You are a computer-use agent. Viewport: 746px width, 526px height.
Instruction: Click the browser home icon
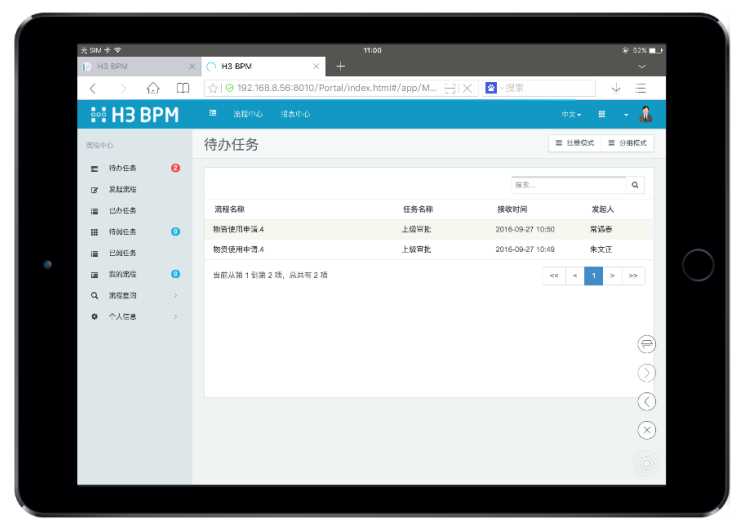153,88
